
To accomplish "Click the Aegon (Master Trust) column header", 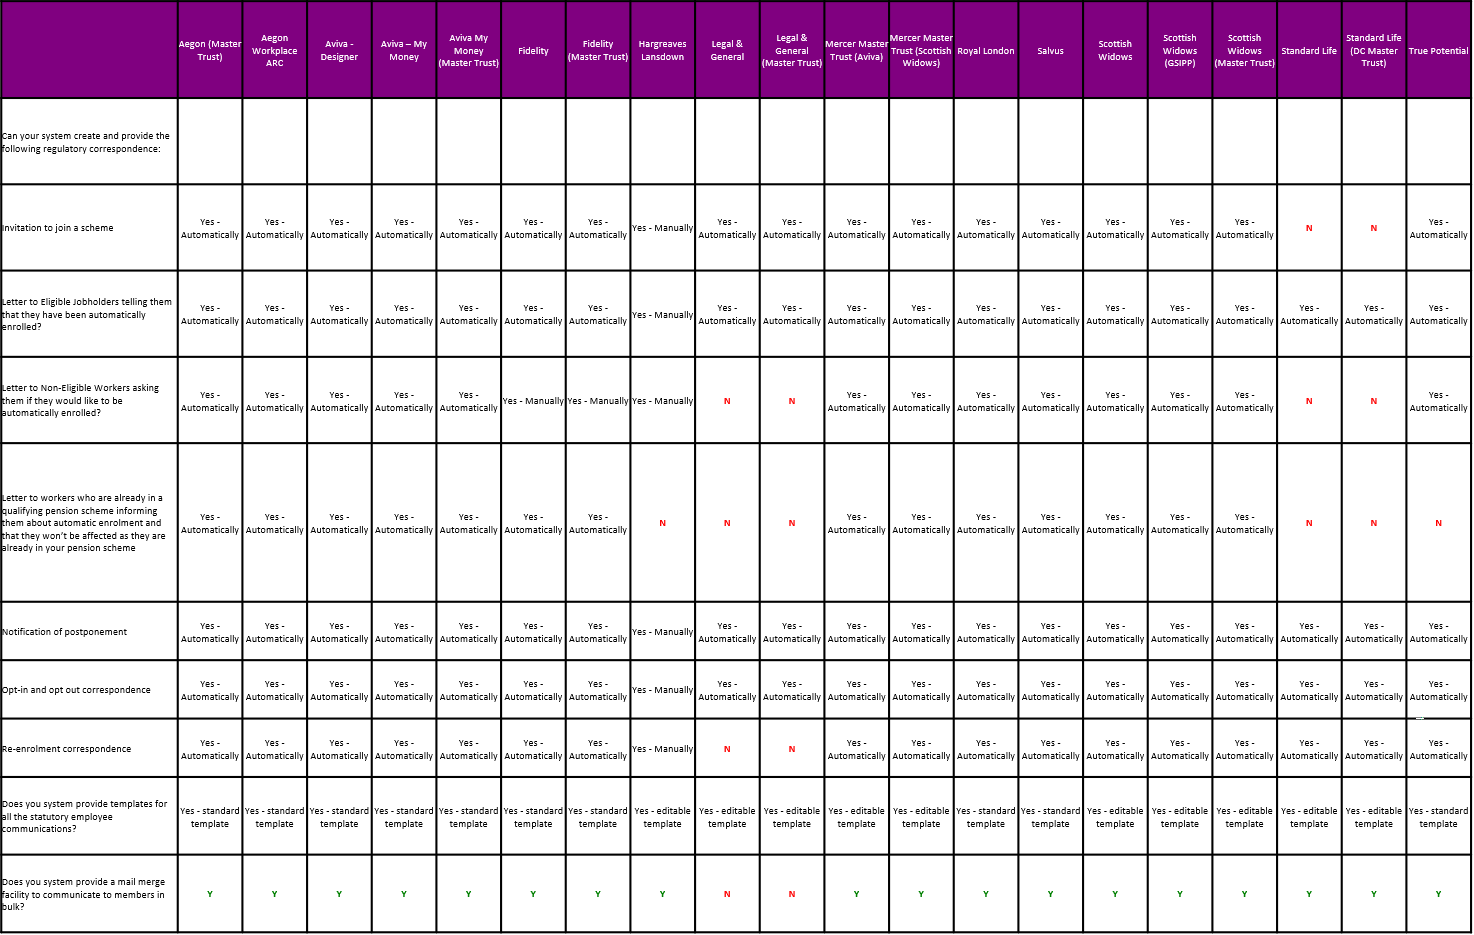I will [210, 50].
